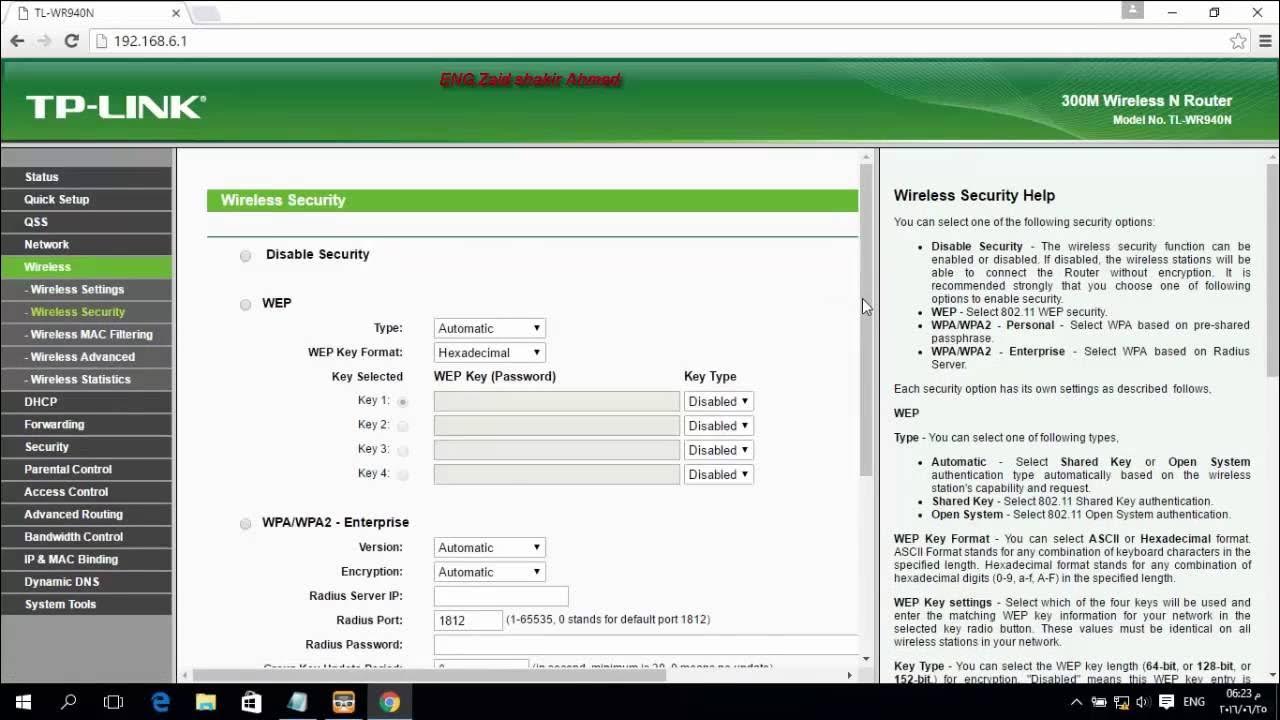Open Security menu item

(86, 447)
